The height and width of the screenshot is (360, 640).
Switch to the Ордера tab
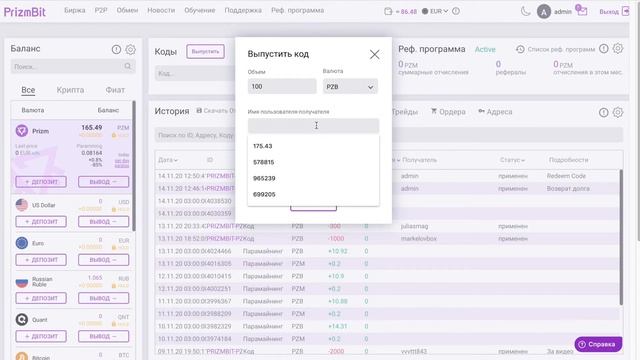coord(448,111)
